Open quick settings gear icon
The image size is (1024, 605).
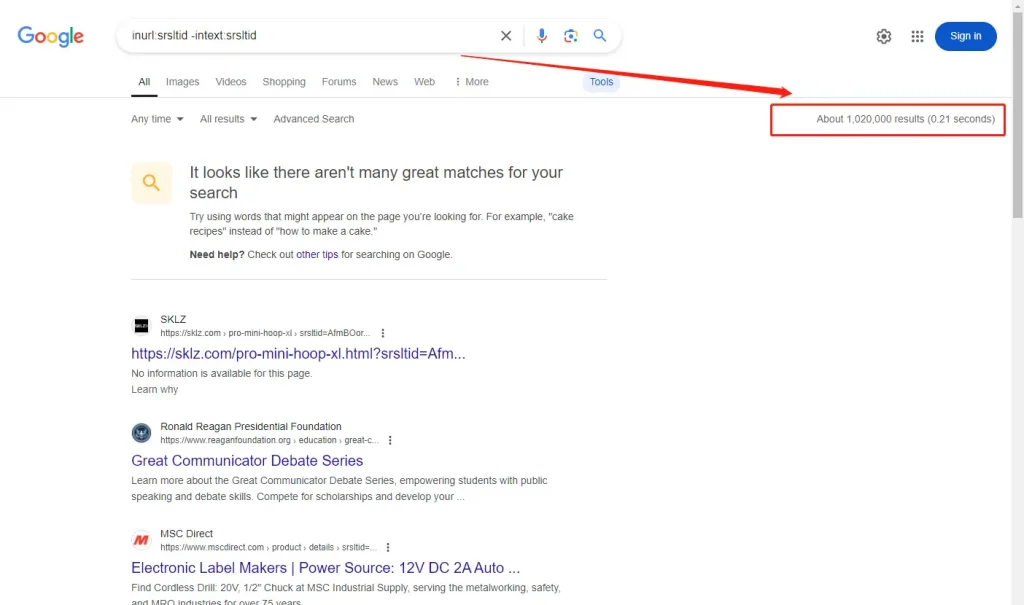pyautogui.click(x=884, y=37)
